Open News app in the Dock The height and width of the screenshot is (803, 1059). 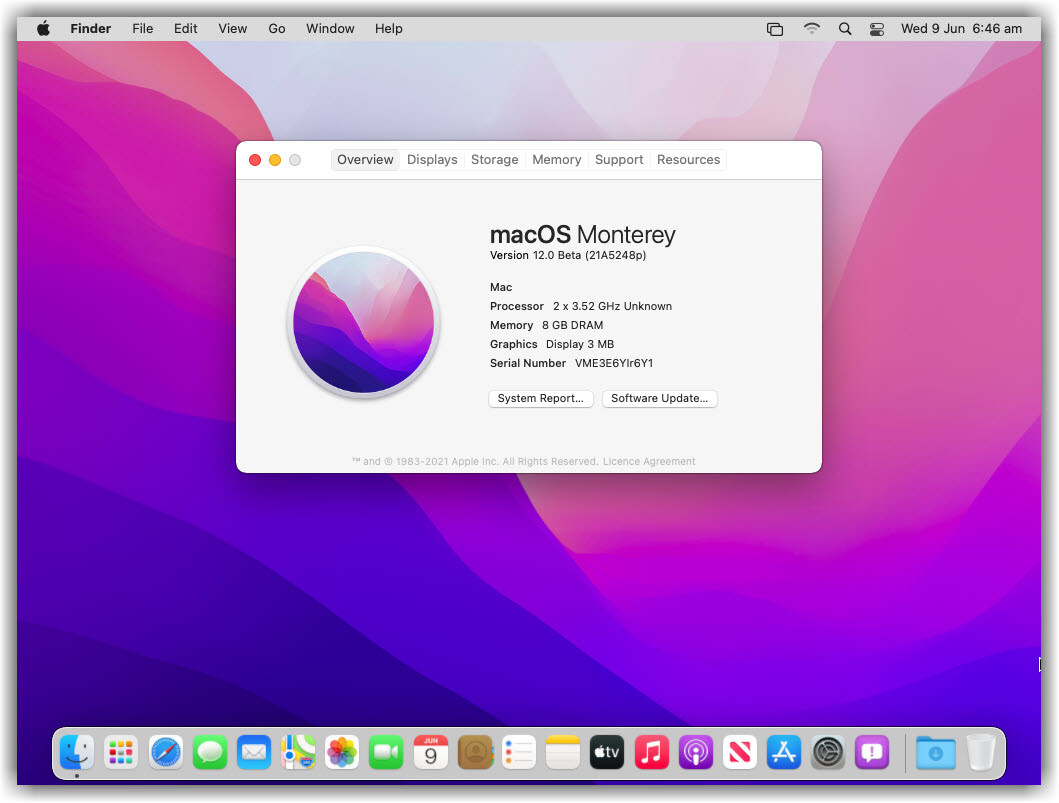740,752
